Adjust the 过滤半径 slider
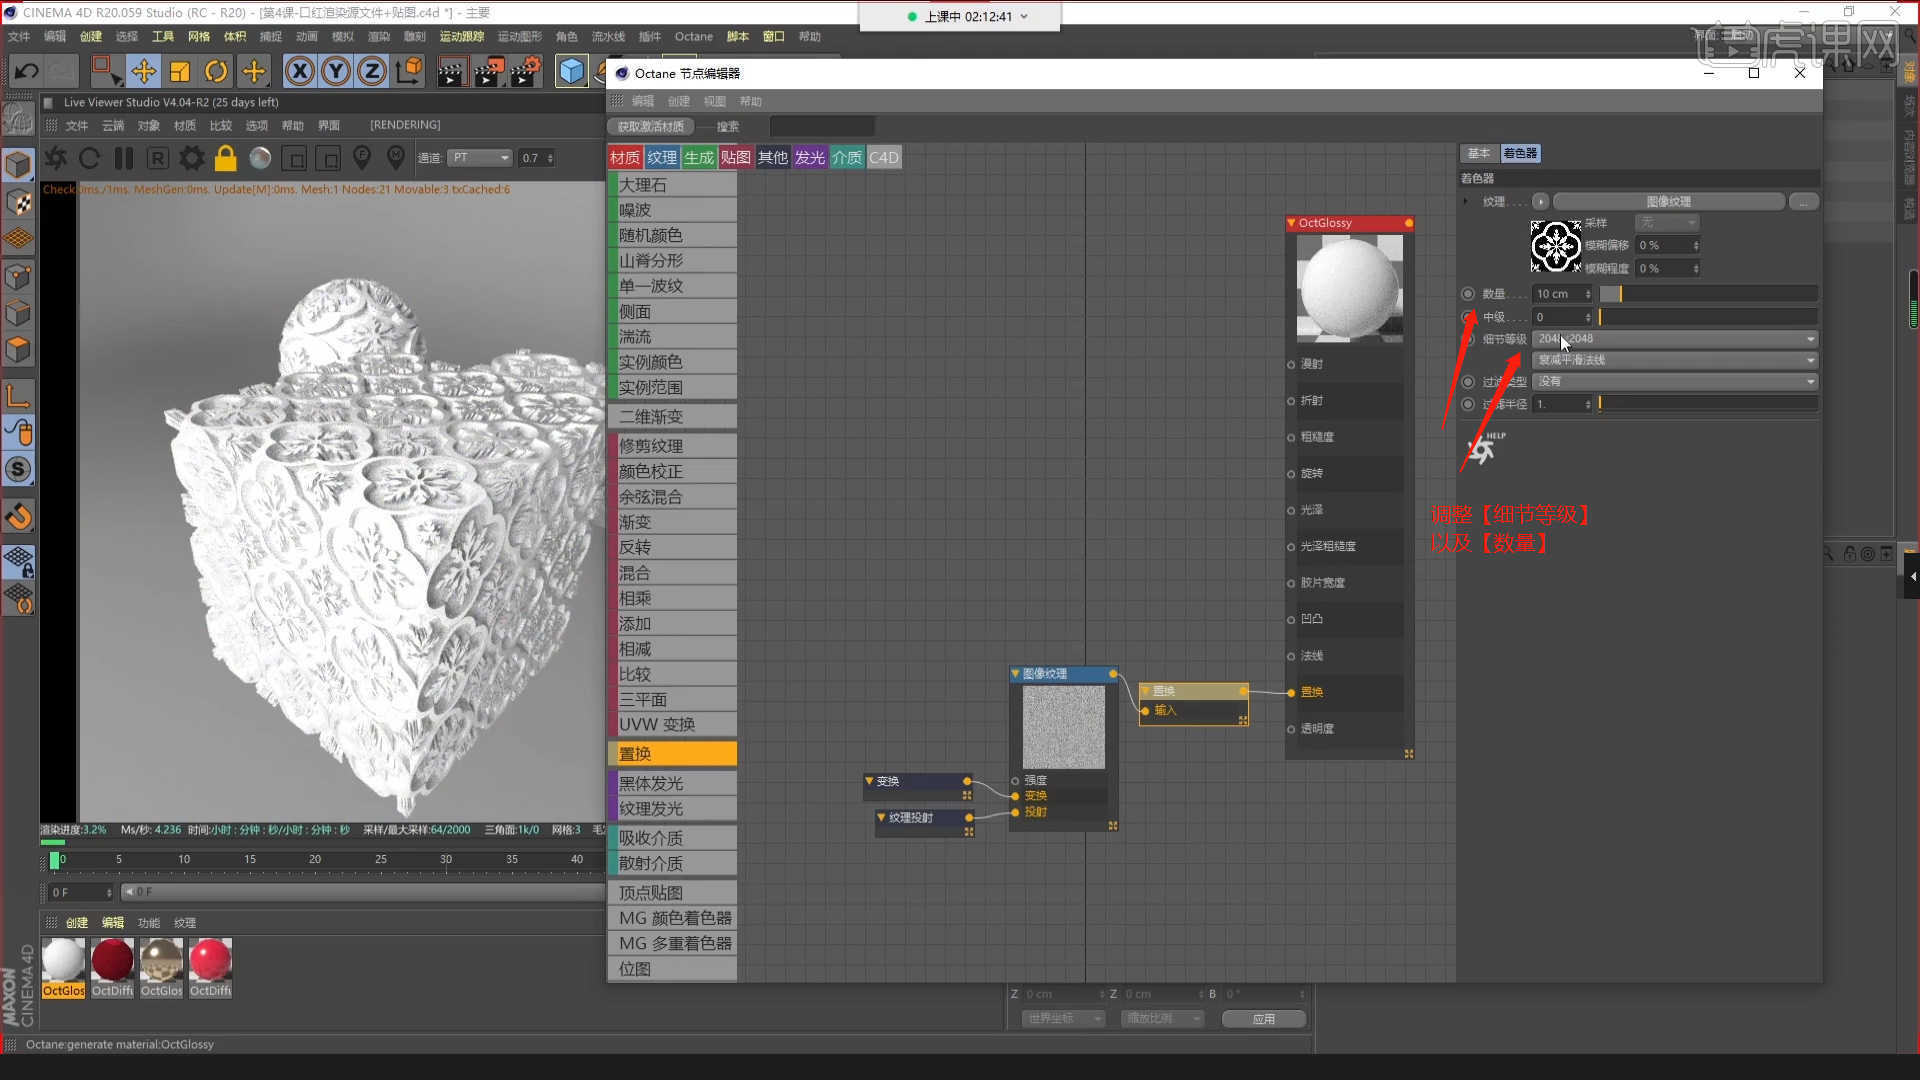The height and width of the screenshot is (1080, 1920). pos(1708,404)
